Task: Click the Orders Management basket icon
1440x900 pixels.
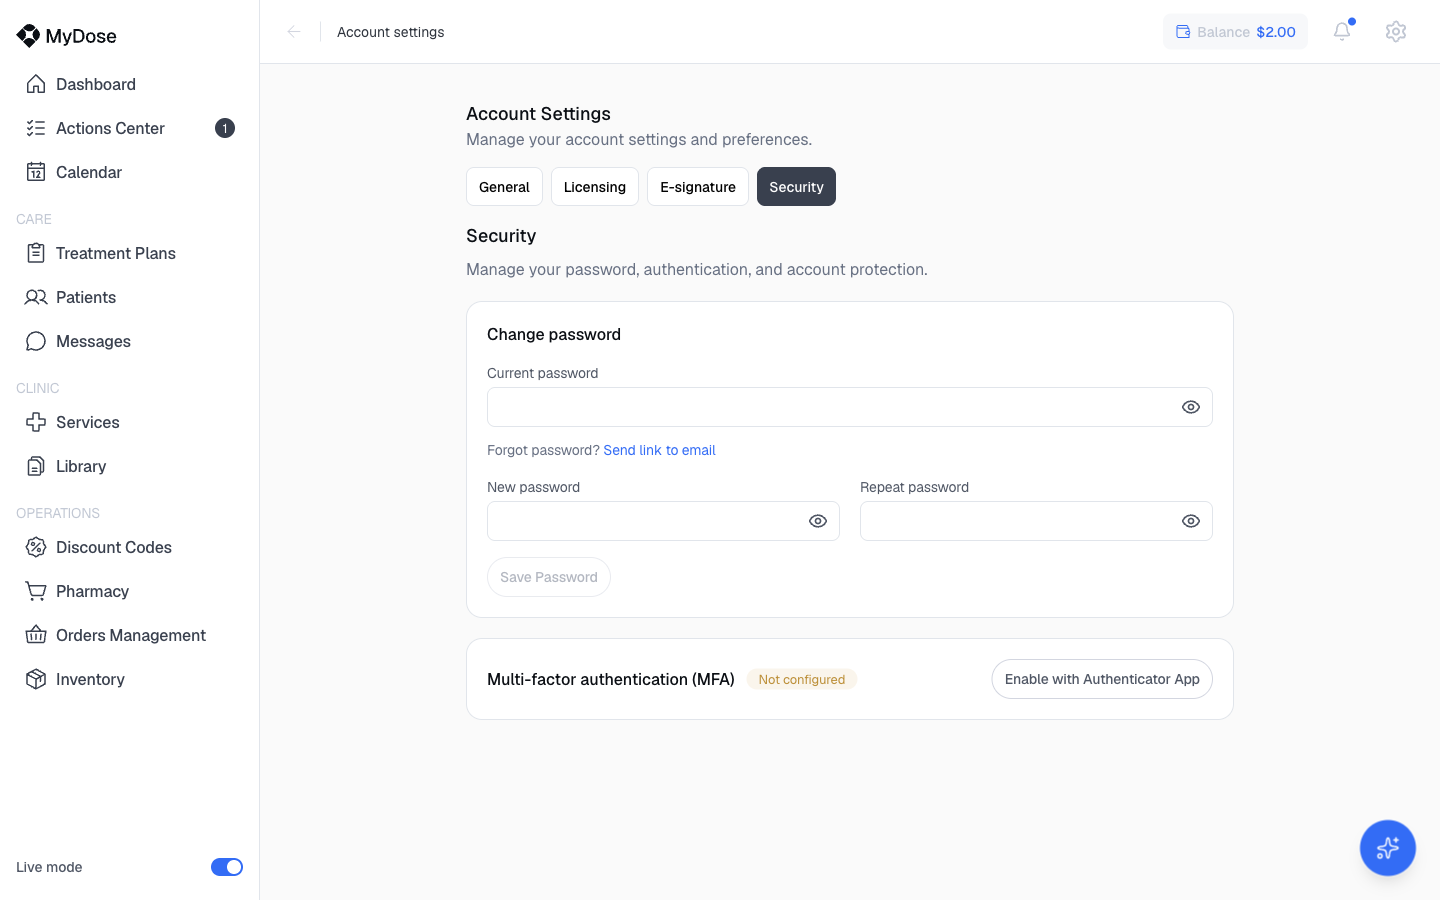Action: [x=36, y=635]
